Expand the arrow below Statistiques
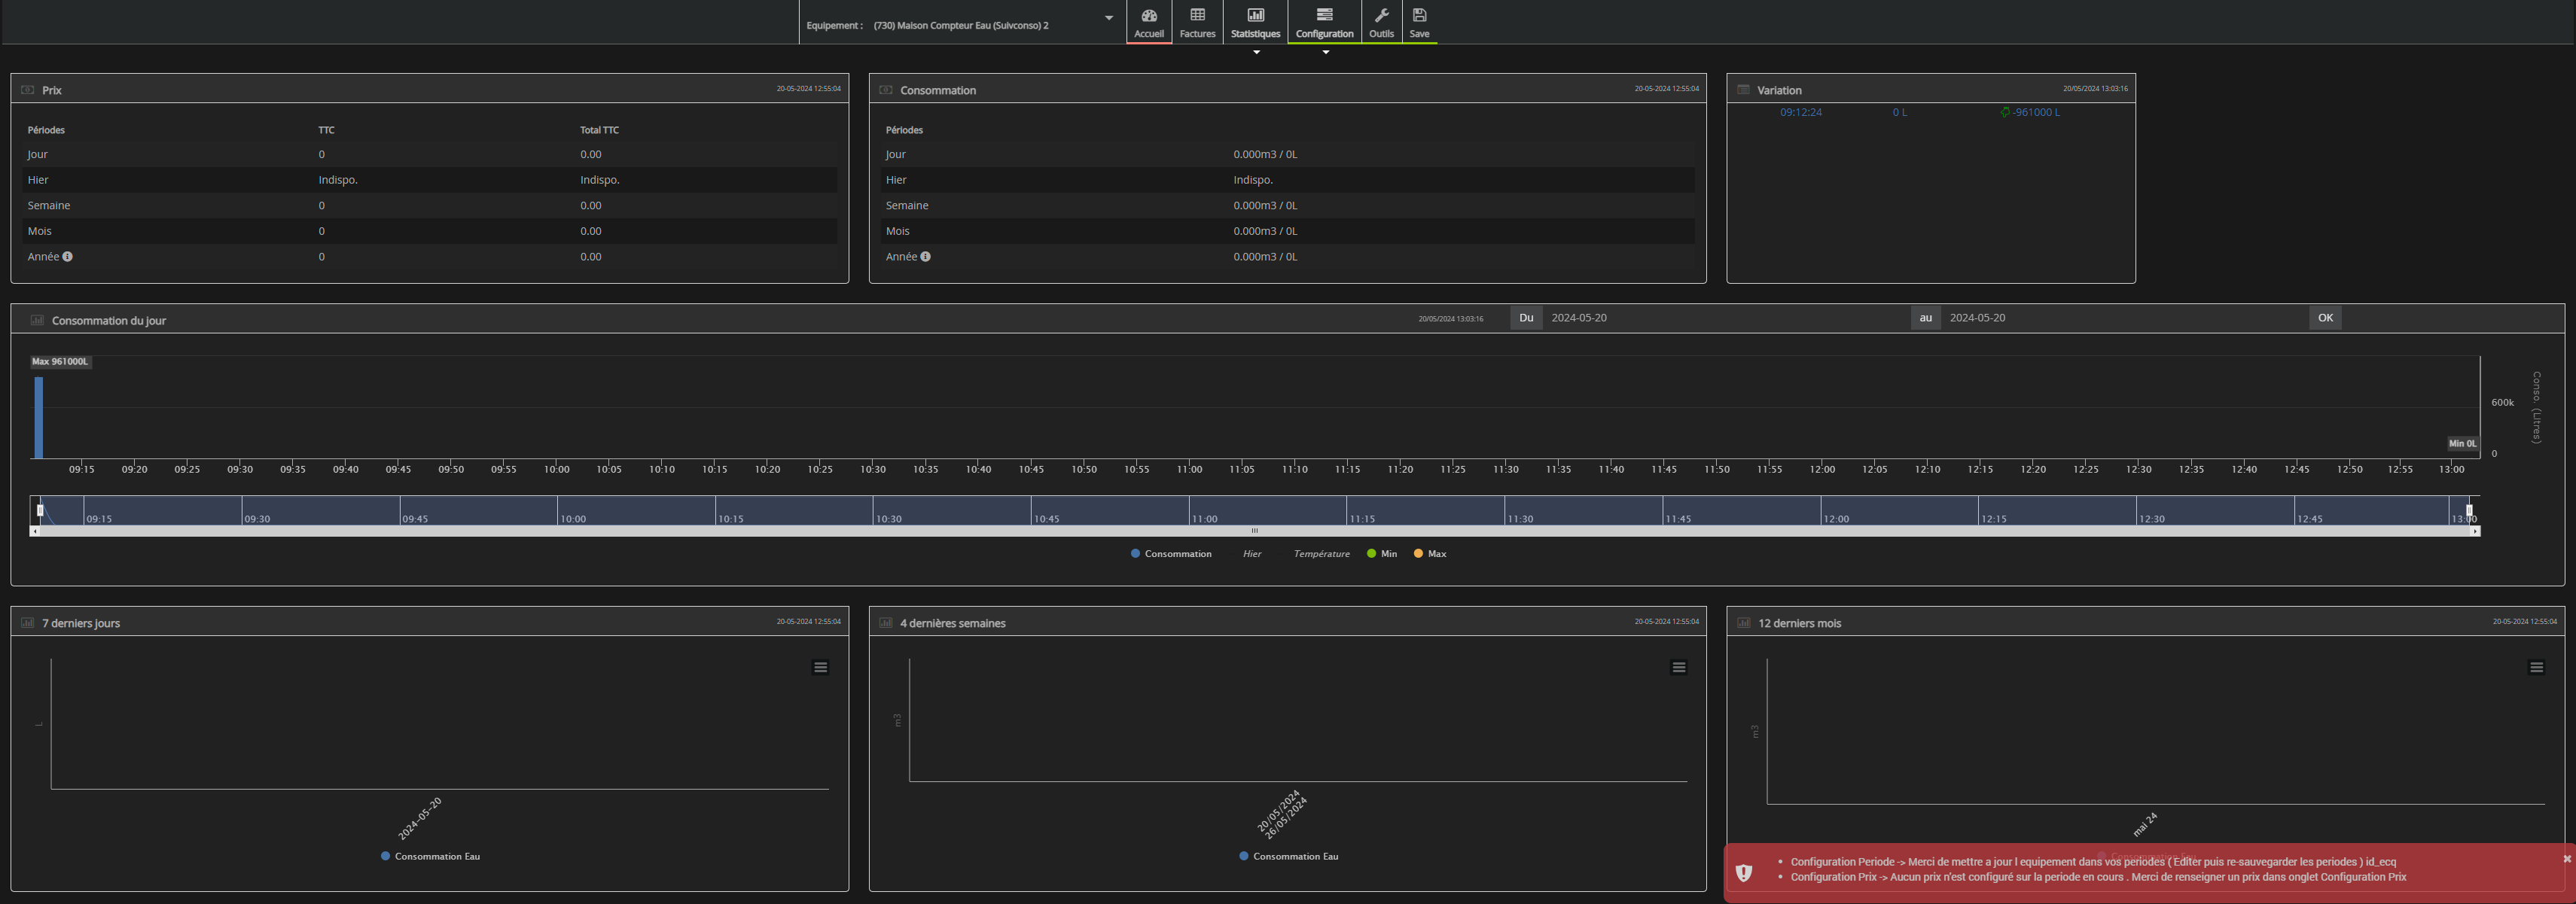Screen dimensions: 2576x904 [x=1256, y=52]
